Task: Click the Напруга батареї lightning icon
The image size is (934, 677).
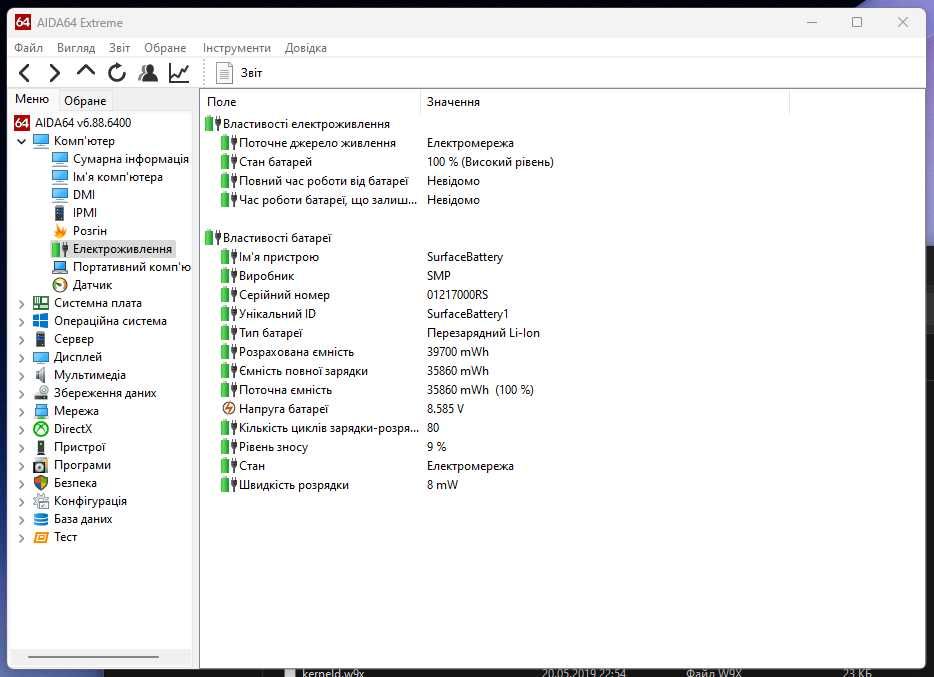Action: pos(229,408)
